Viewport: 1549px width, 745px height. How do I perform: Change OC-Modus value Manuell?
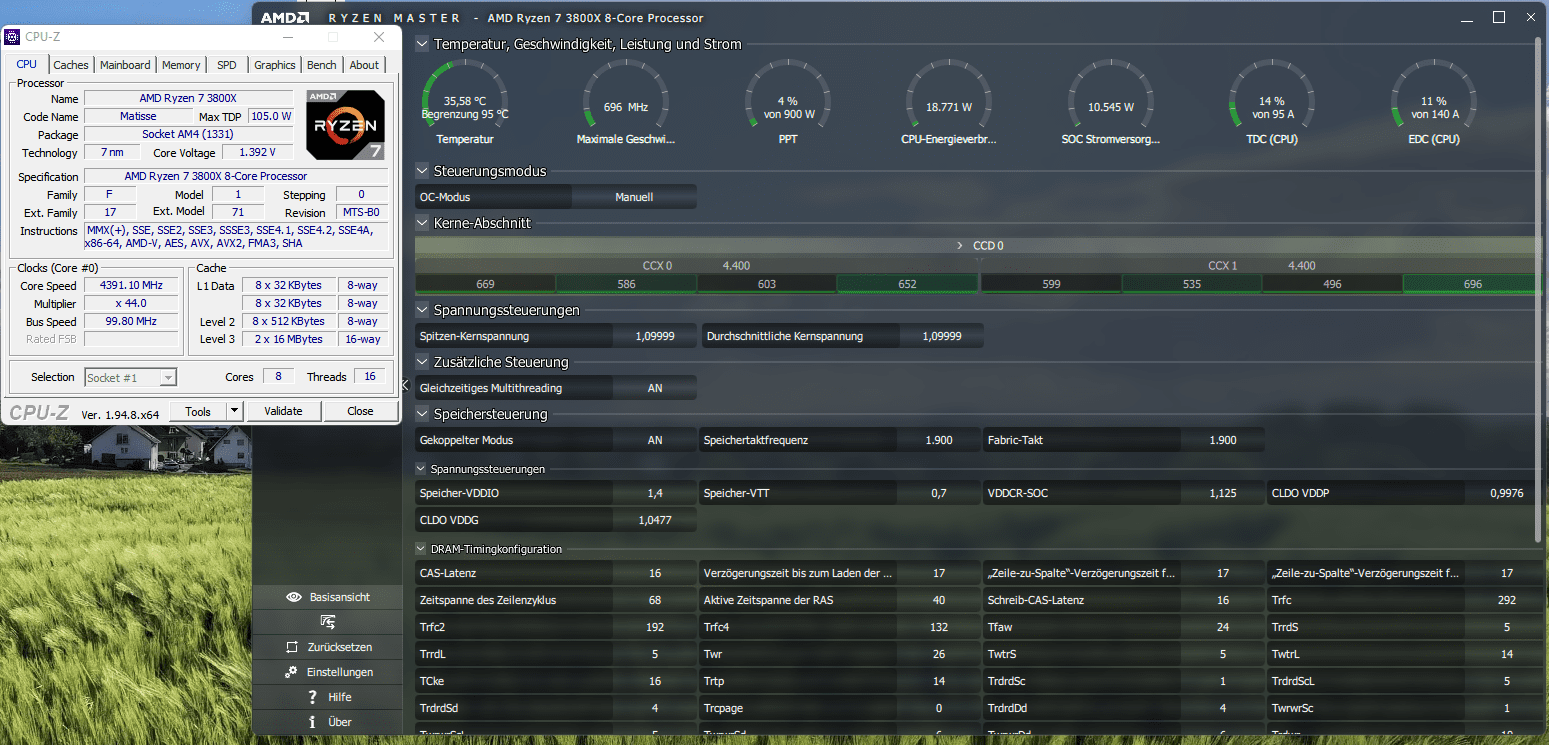click(x=634, y=197)
